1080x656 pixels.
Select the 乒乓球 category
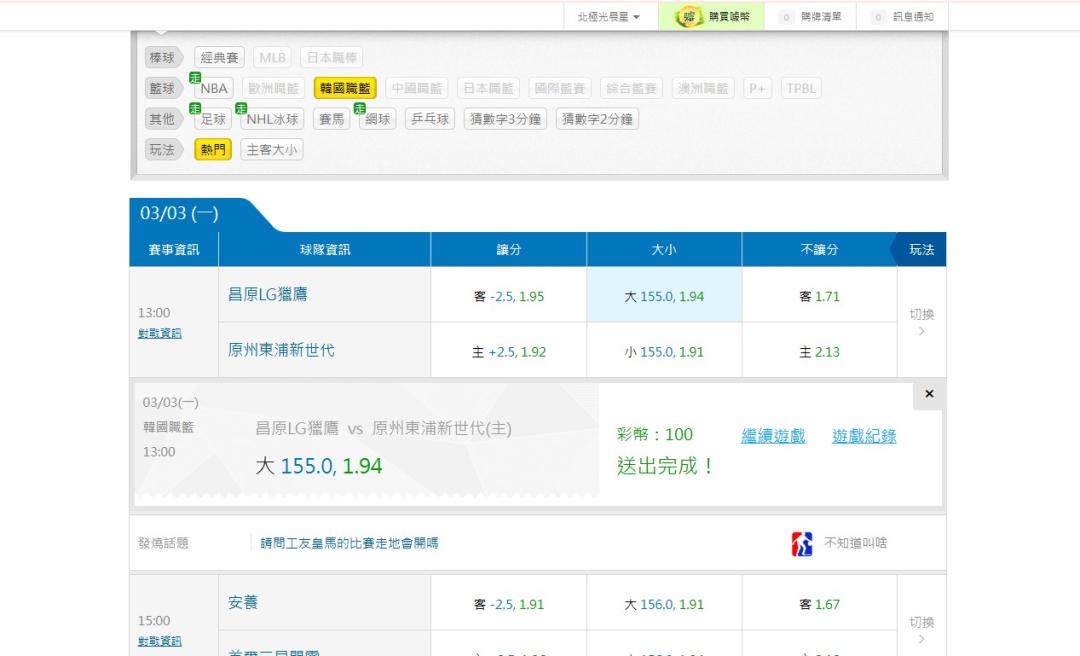[430, 119]
